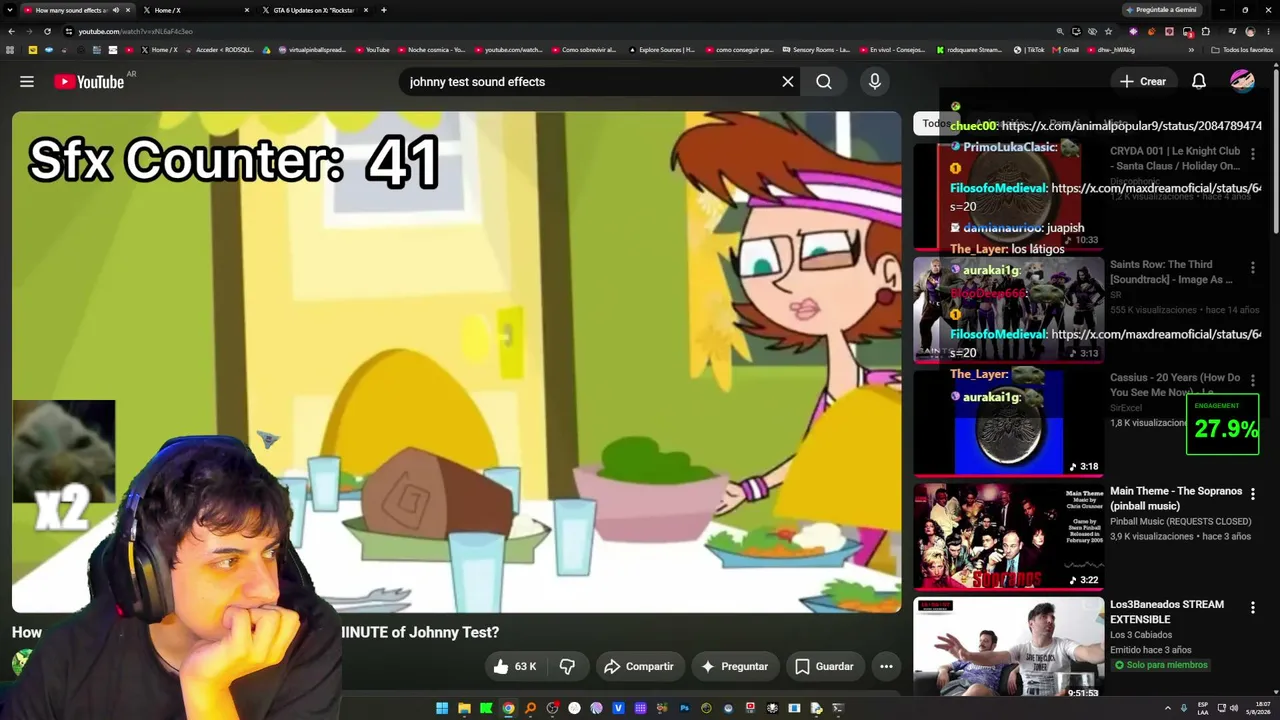Open options for Cassius - 20 Years video
1280x720 pixels.
[x=1253, y=381]
